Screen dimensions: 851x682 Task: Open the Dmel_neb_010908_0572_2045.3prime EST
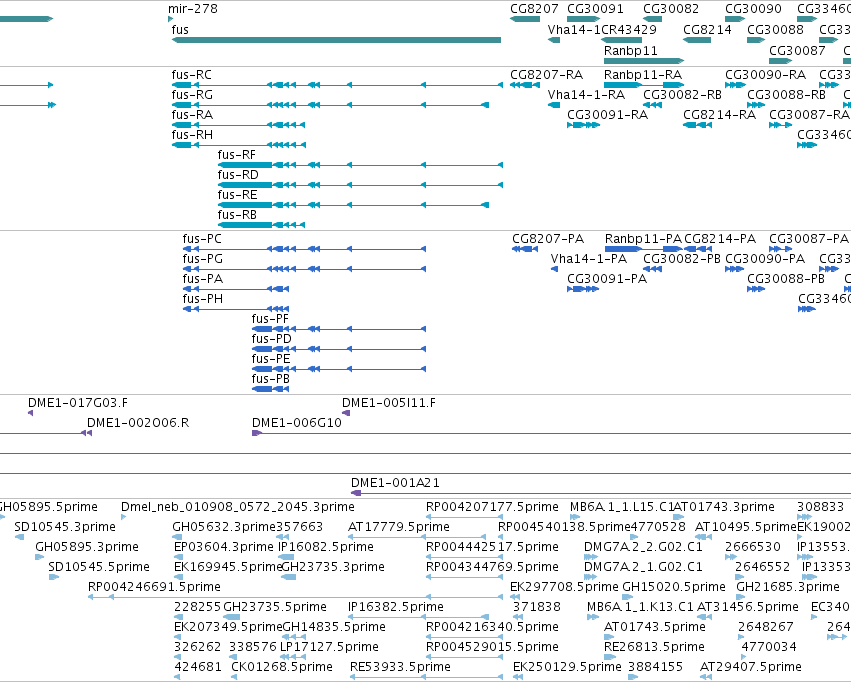(124, 517)
